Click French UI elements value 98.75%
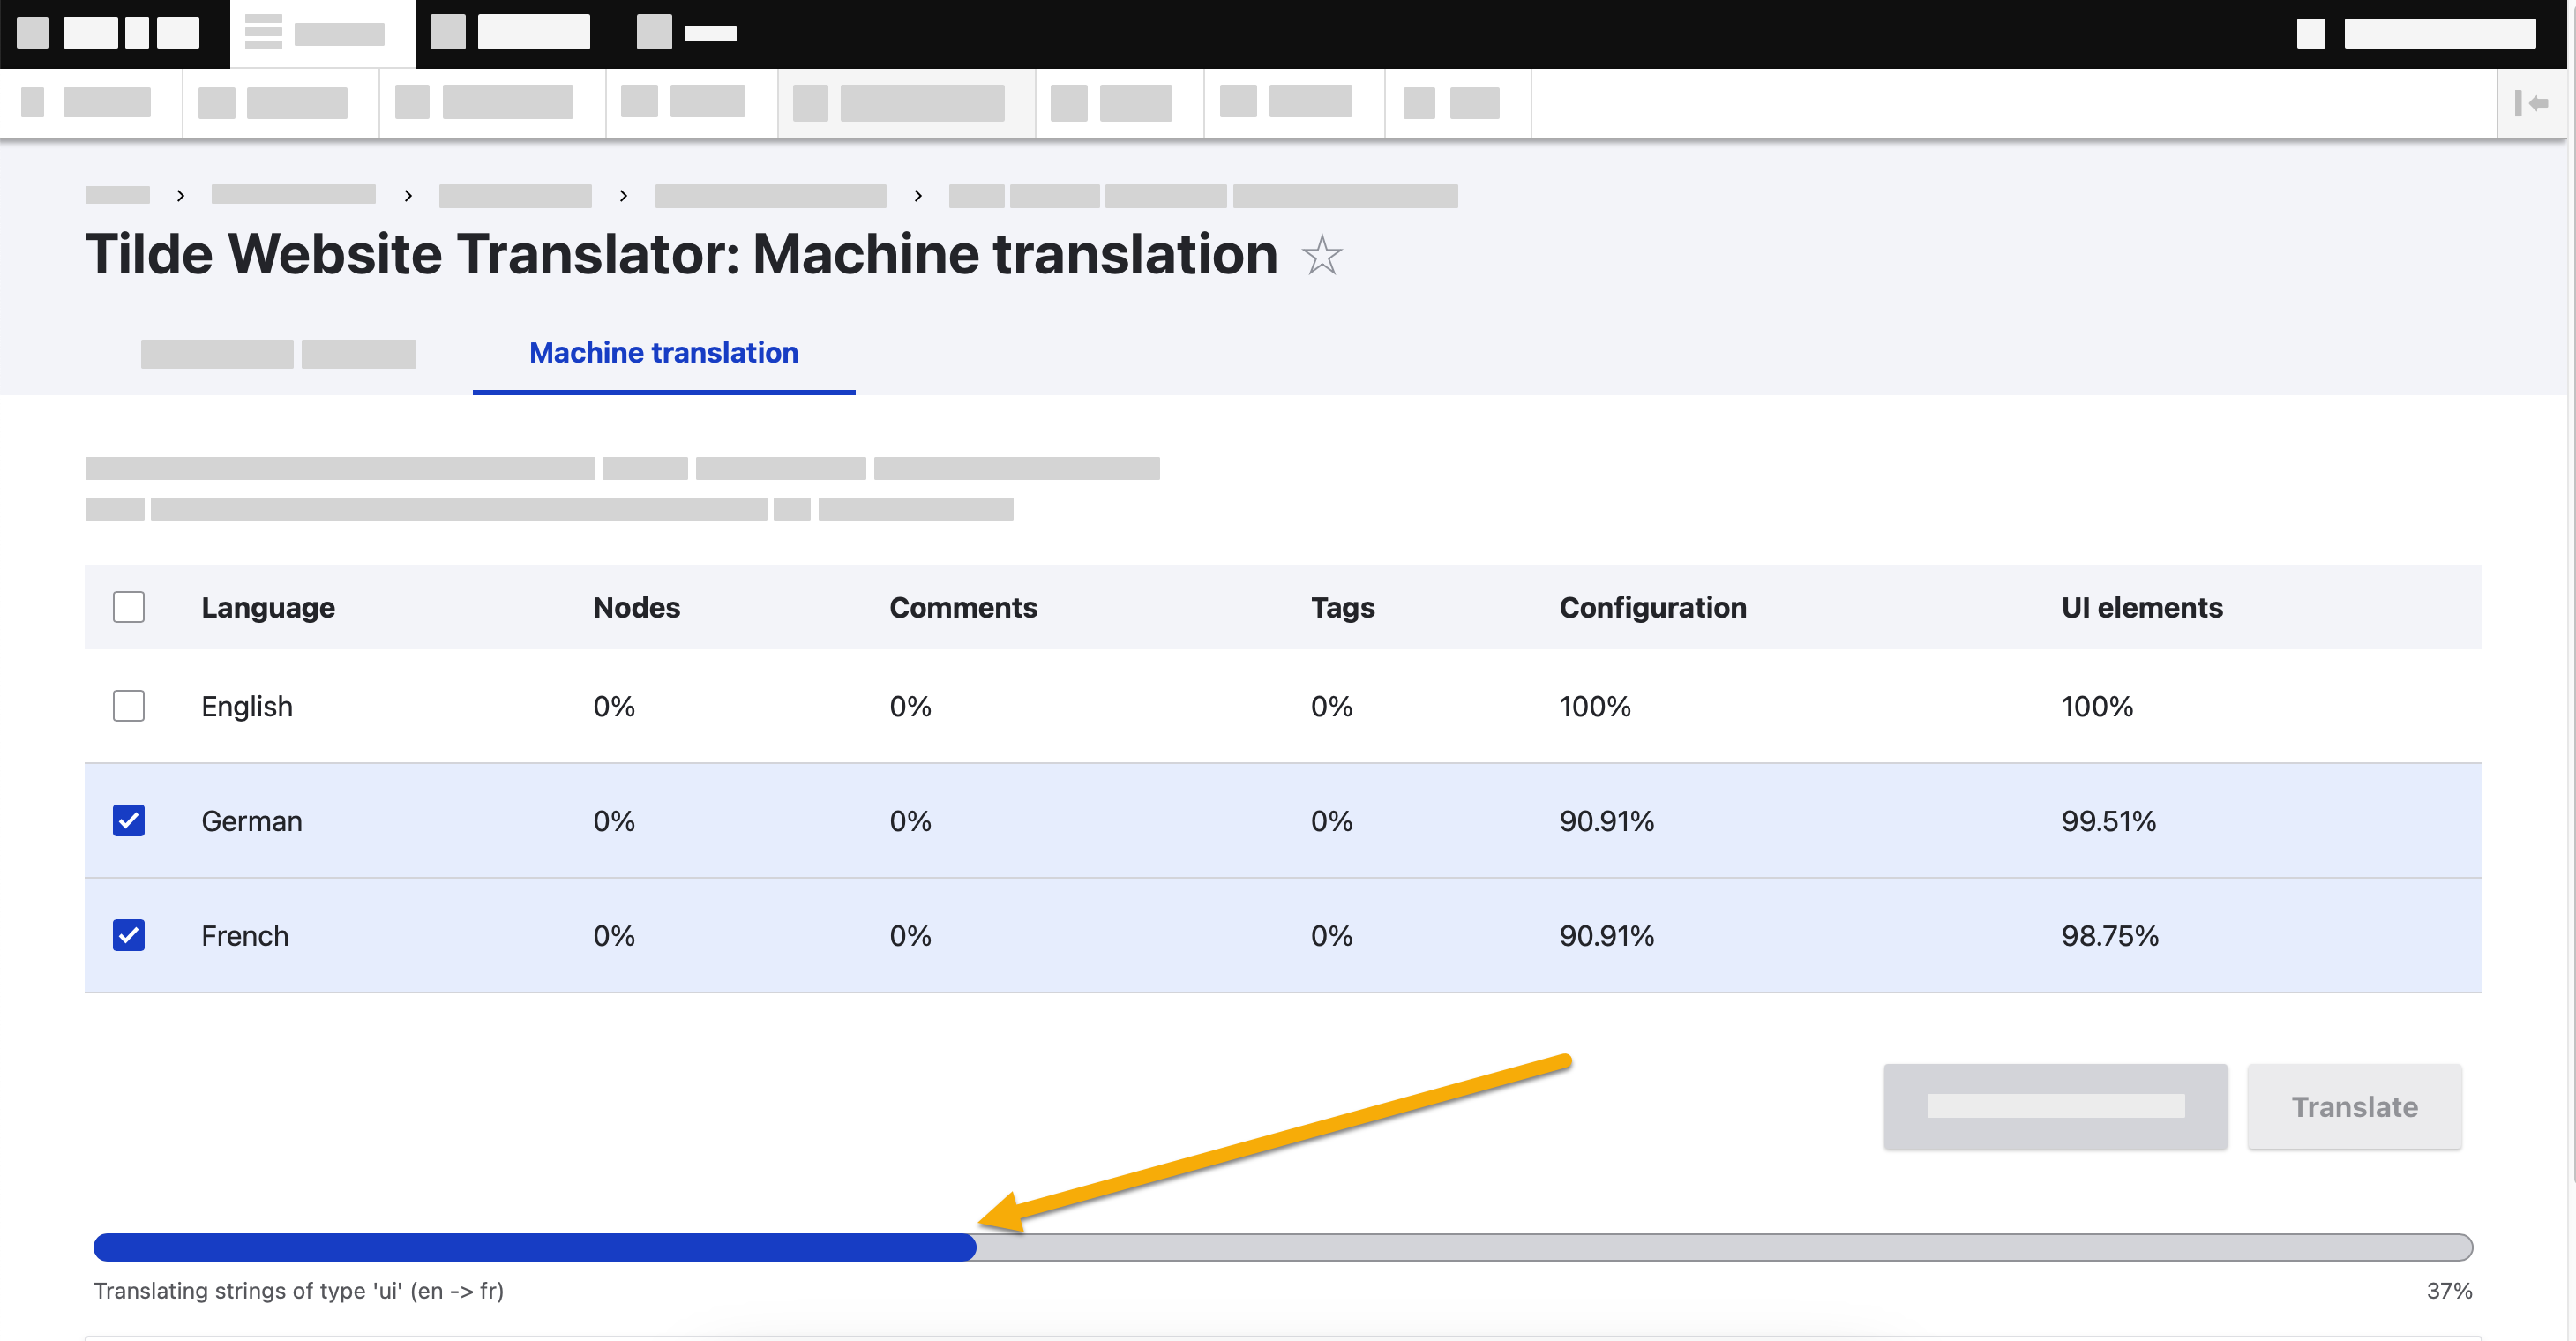 [x=2109, y=935]
